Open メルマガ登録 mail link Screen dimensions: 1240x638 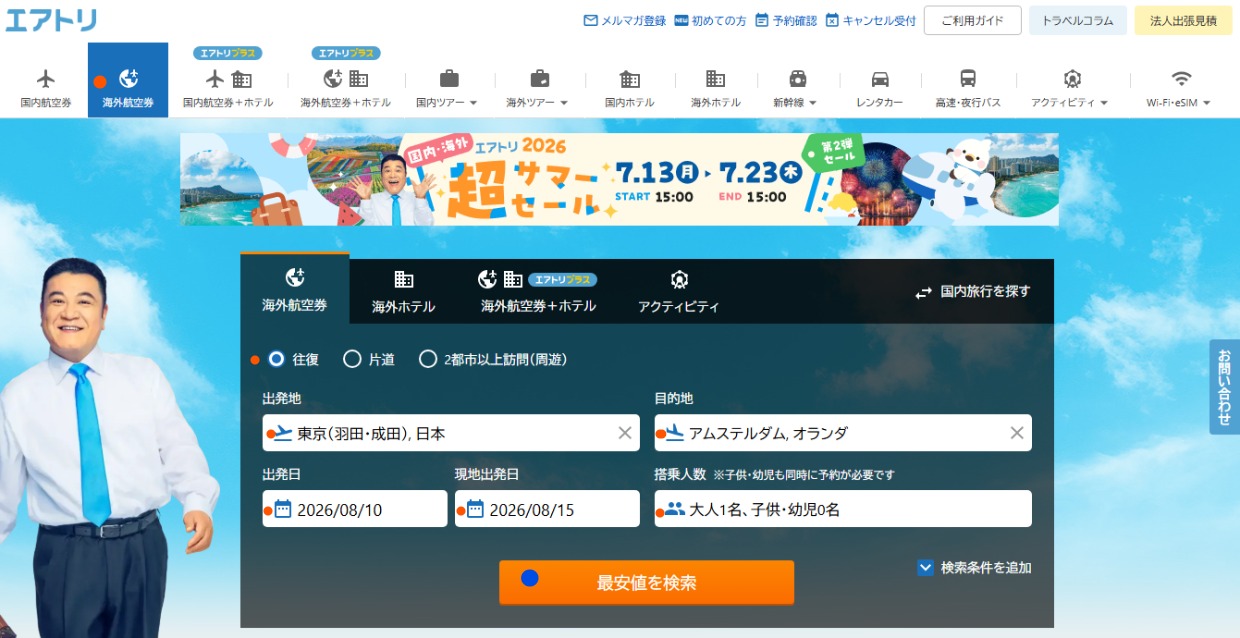tap(624, 20)
